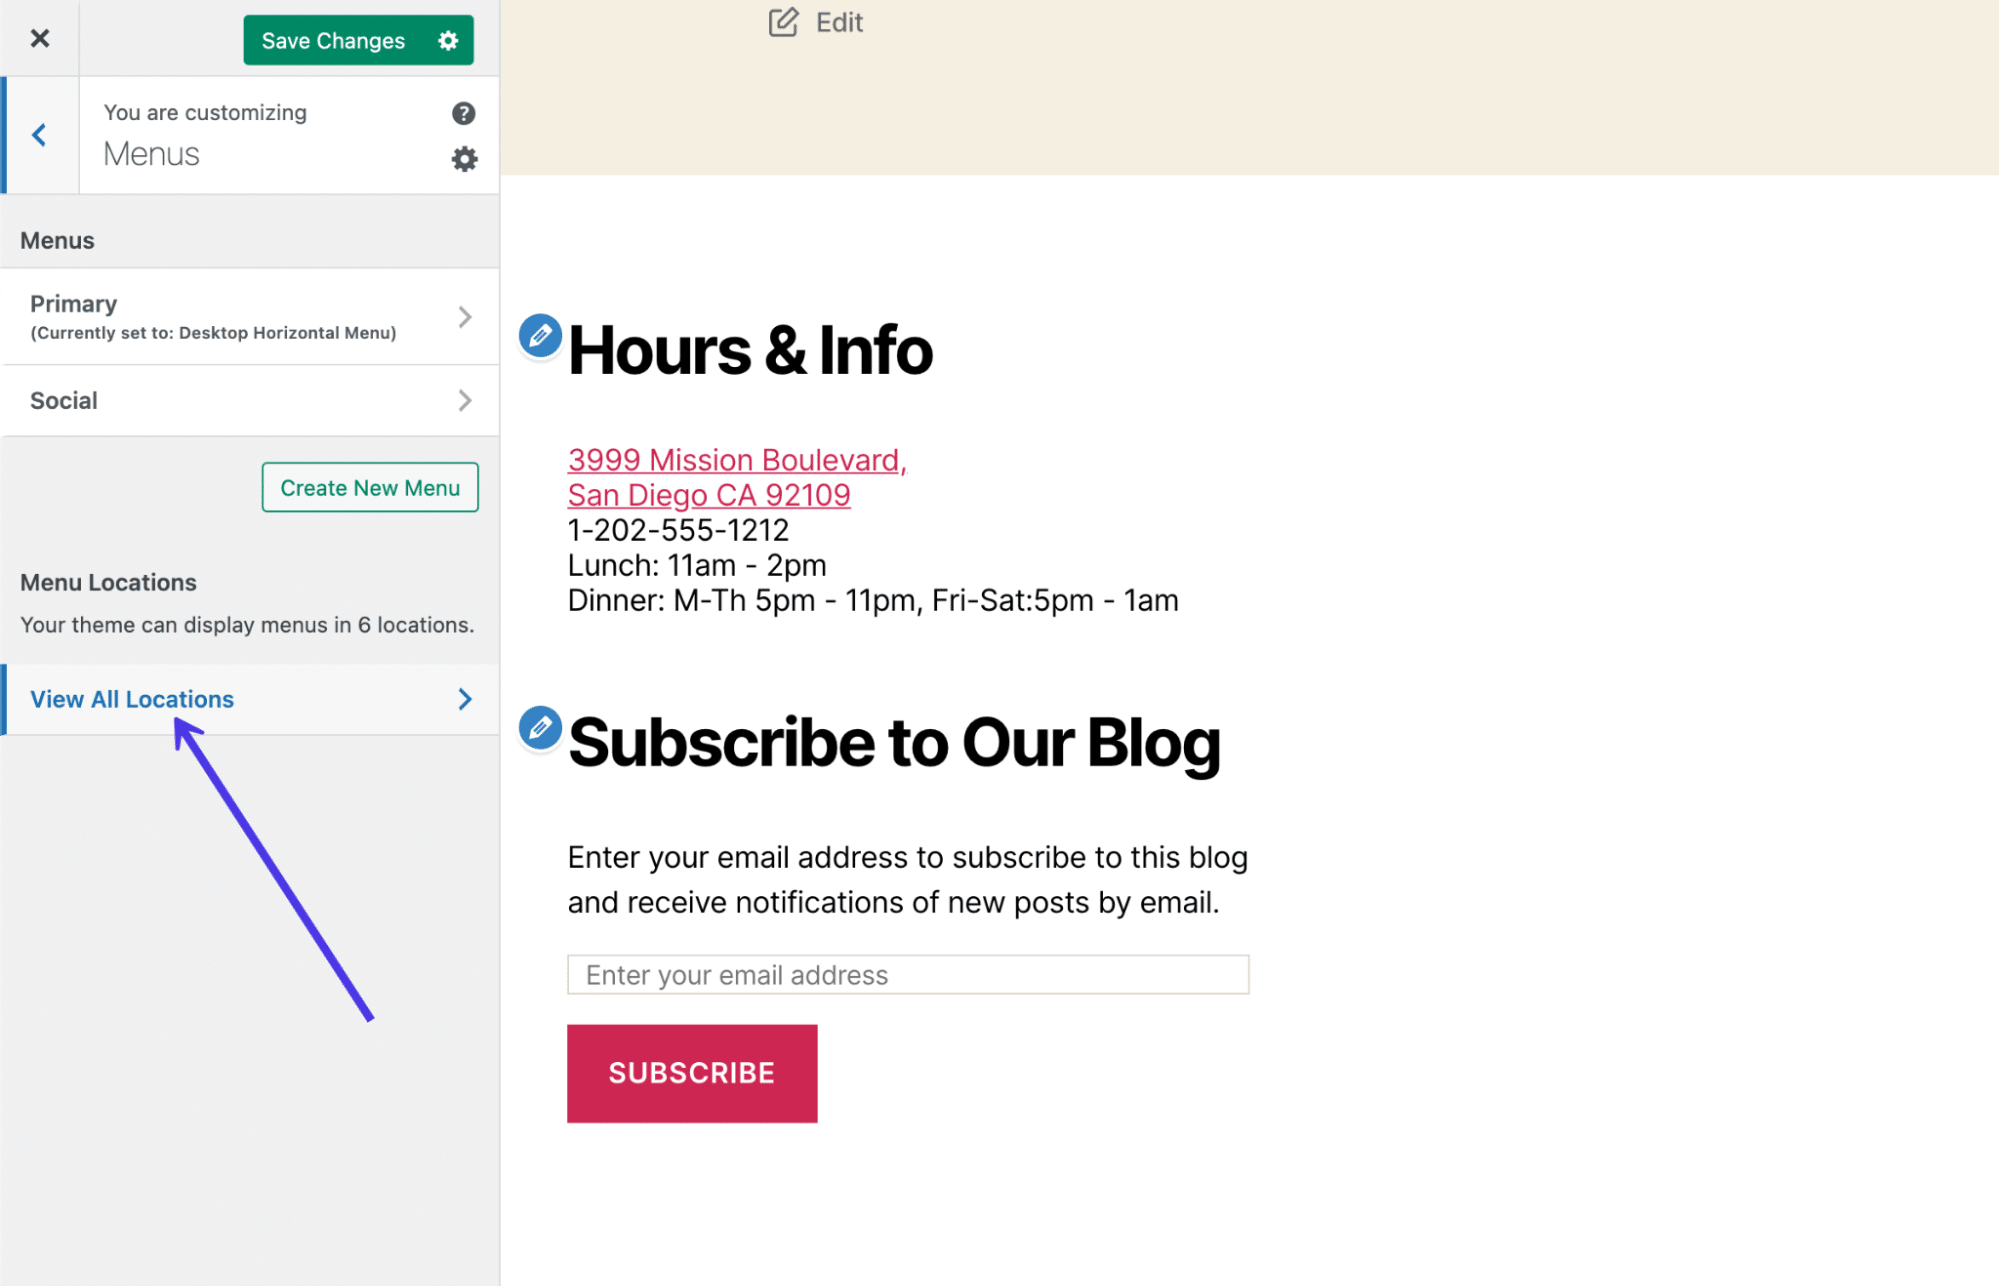Click the X close icon top left corner
Image resolution: width=1999 pixels, height=1287 pixels.
point(39,38)
